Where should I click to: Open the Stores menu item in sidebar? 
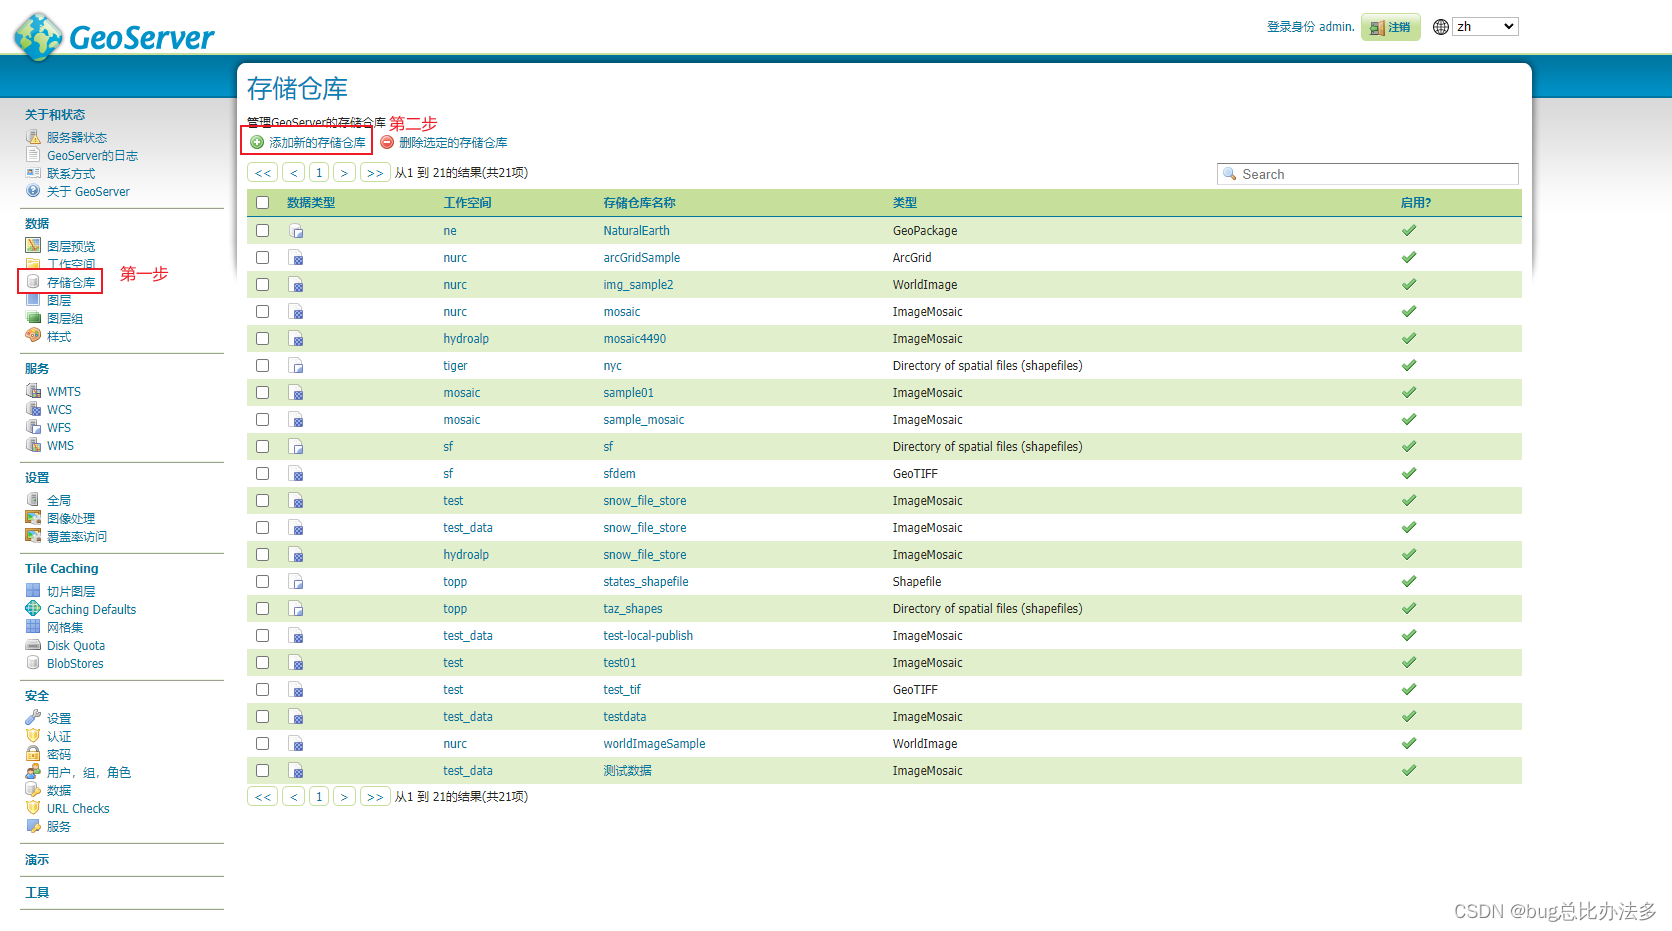(x=71, y=282)
